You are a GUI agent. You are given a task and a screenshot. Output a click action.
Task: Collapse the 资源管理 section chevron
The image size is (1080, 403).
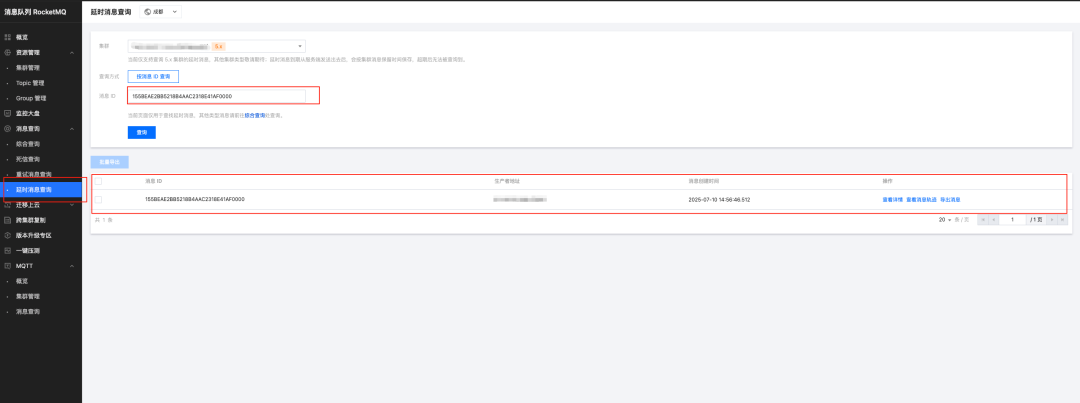point(72,52)
